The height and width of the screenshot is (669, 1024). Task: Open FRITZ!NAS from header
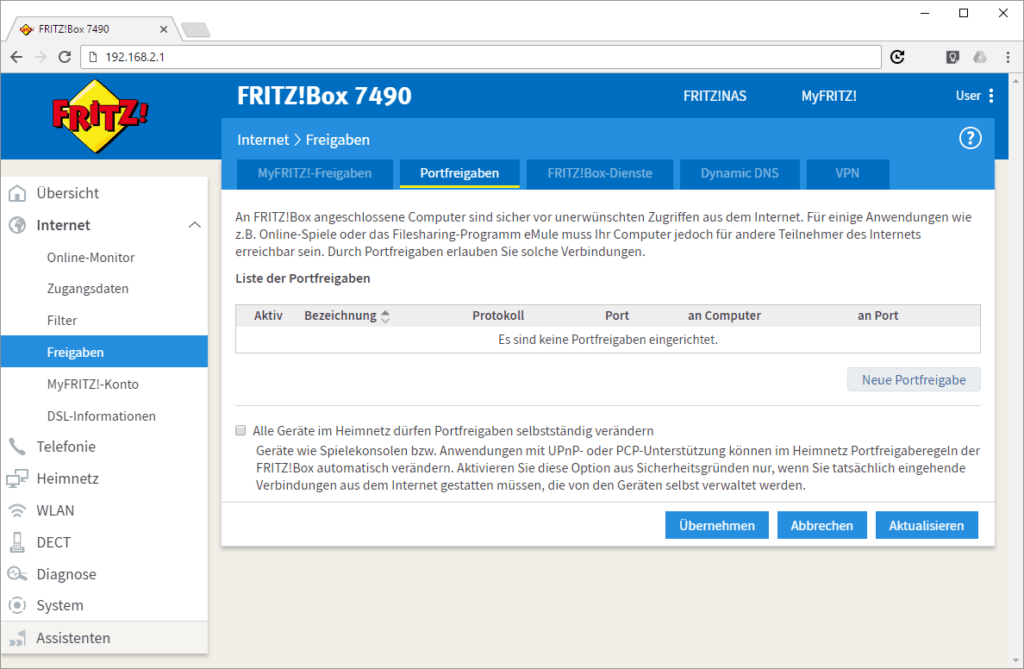[x=714, y=97]
